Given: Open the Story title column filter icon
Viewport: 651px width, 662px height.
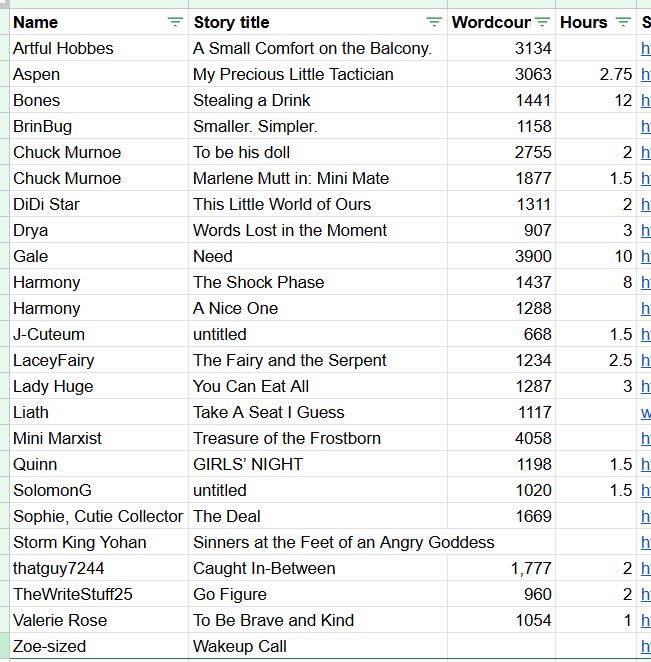Looking at the screenshot, I should tap(434, 22).
